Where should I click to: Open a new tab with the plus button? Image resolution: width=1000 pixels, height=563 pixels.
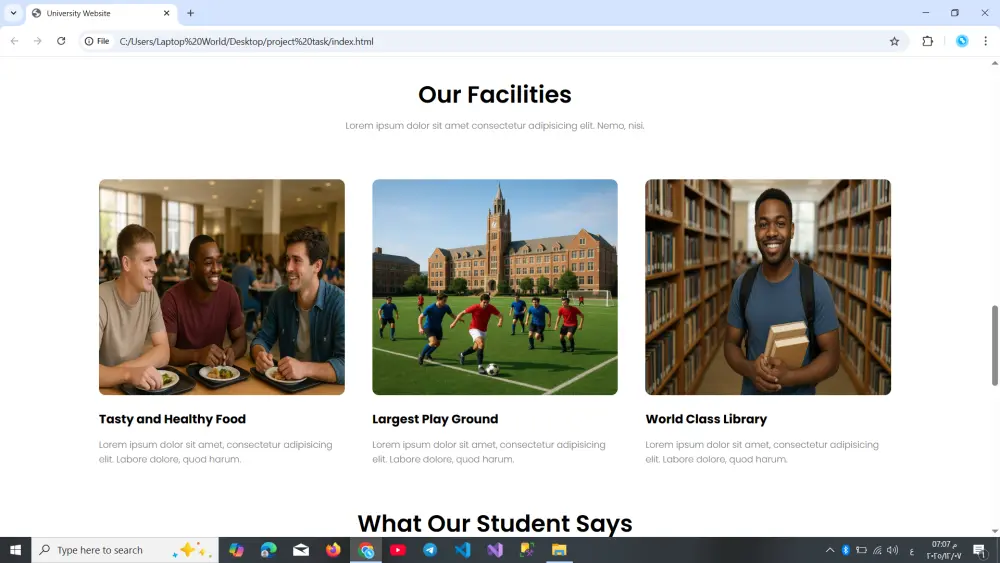coord(190,13)
